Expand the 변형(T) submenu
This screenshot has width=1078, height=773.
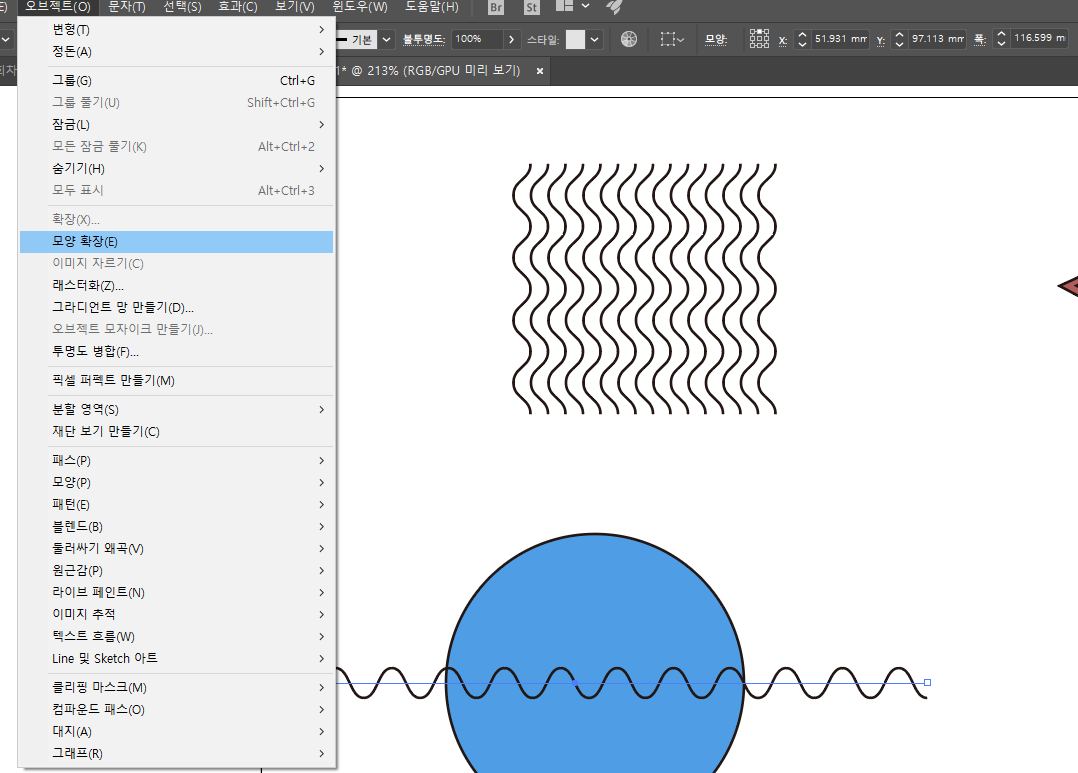point(177,30)
